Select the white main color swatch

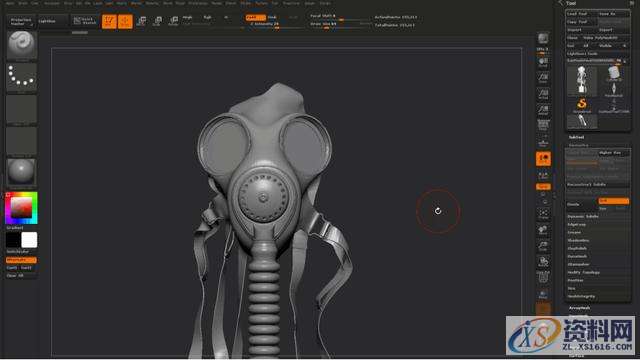pyautogui.click(x=29, y=240)
